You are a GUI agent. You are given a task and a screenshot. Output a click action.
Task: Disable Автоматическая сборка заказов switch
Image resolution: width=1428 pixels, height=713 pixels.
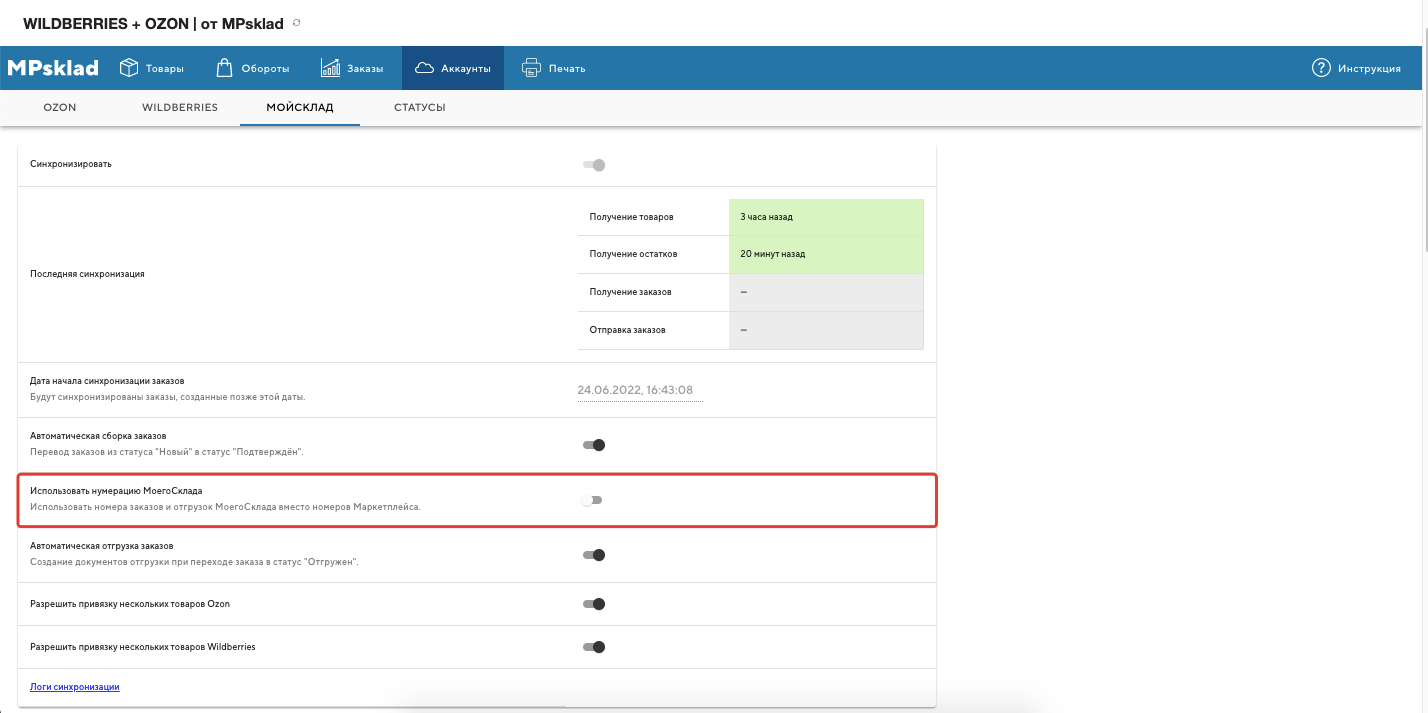594,445
